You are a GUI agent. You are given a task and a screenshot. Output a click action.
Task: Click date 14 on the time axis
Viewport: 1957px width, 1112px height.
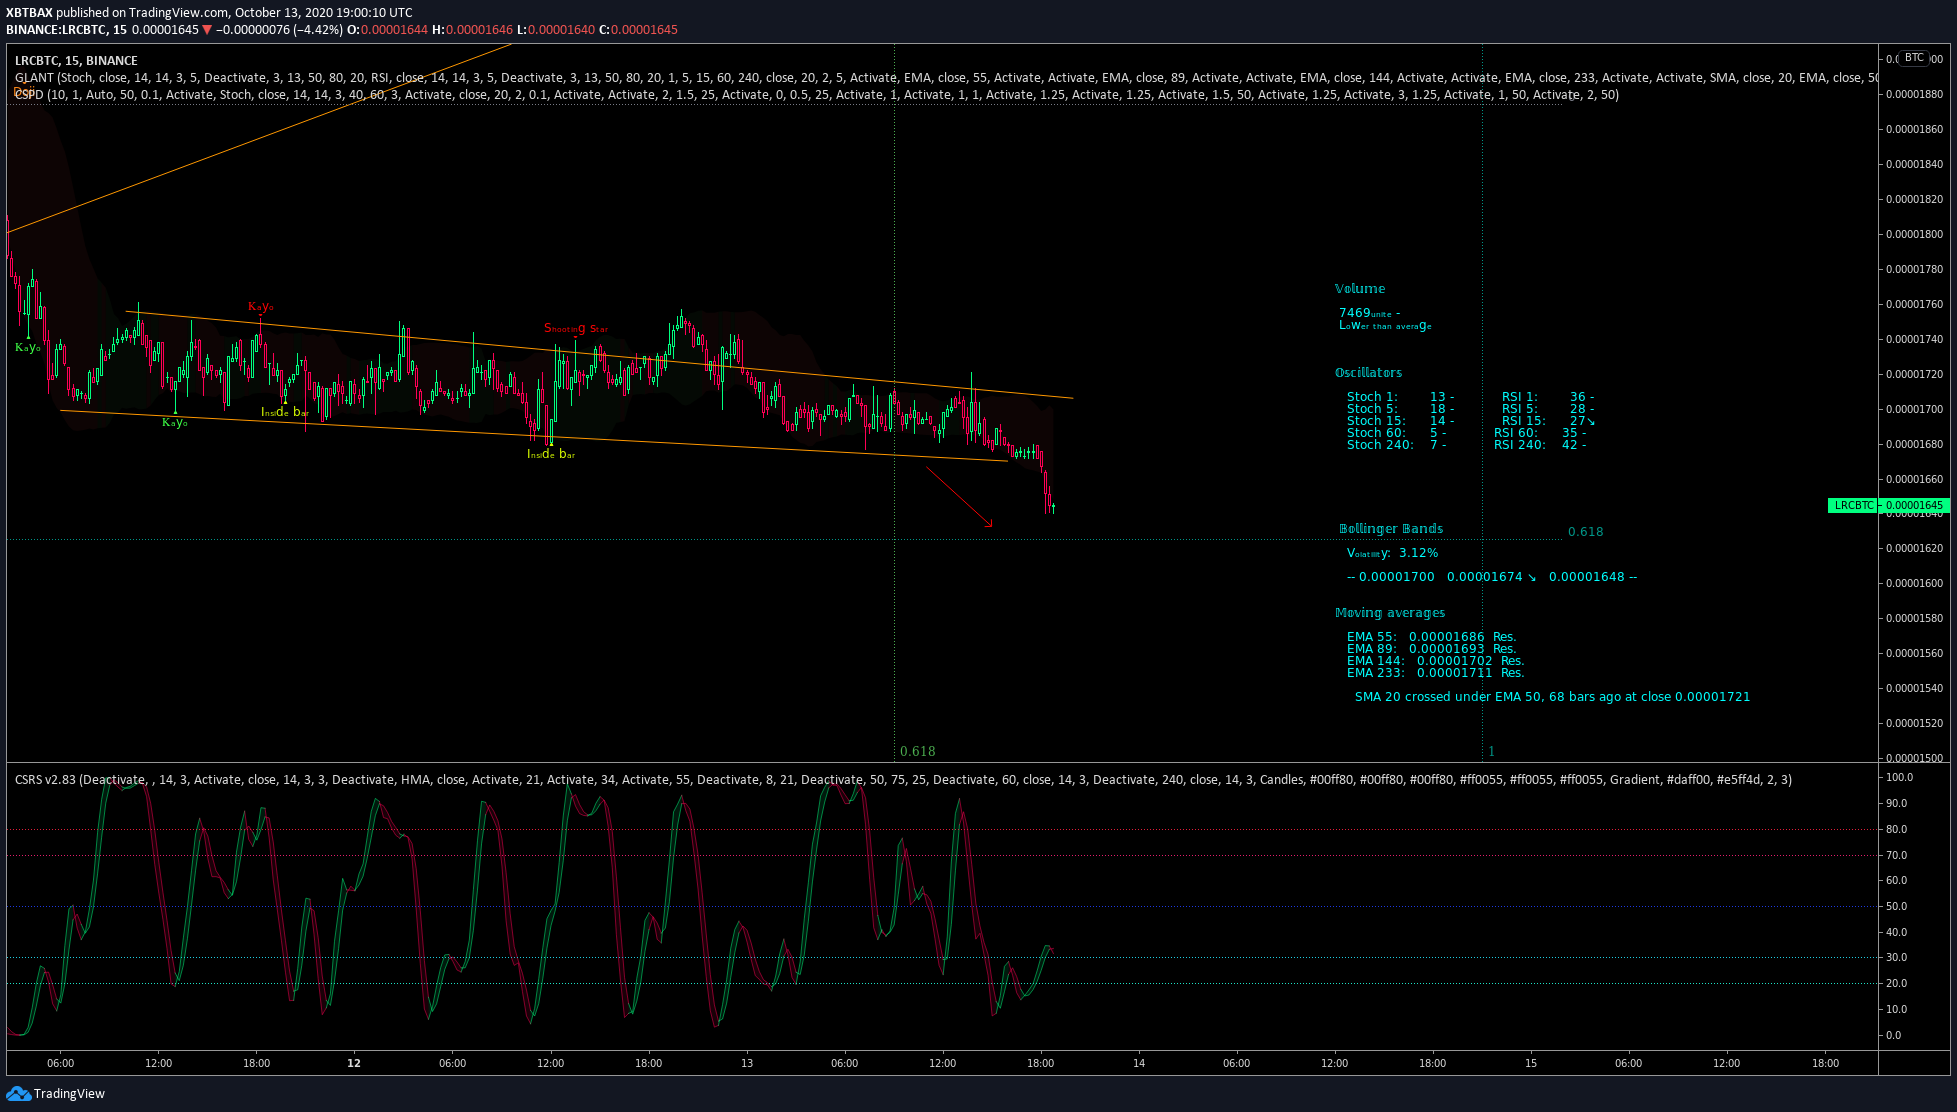coord(1139,1063)
